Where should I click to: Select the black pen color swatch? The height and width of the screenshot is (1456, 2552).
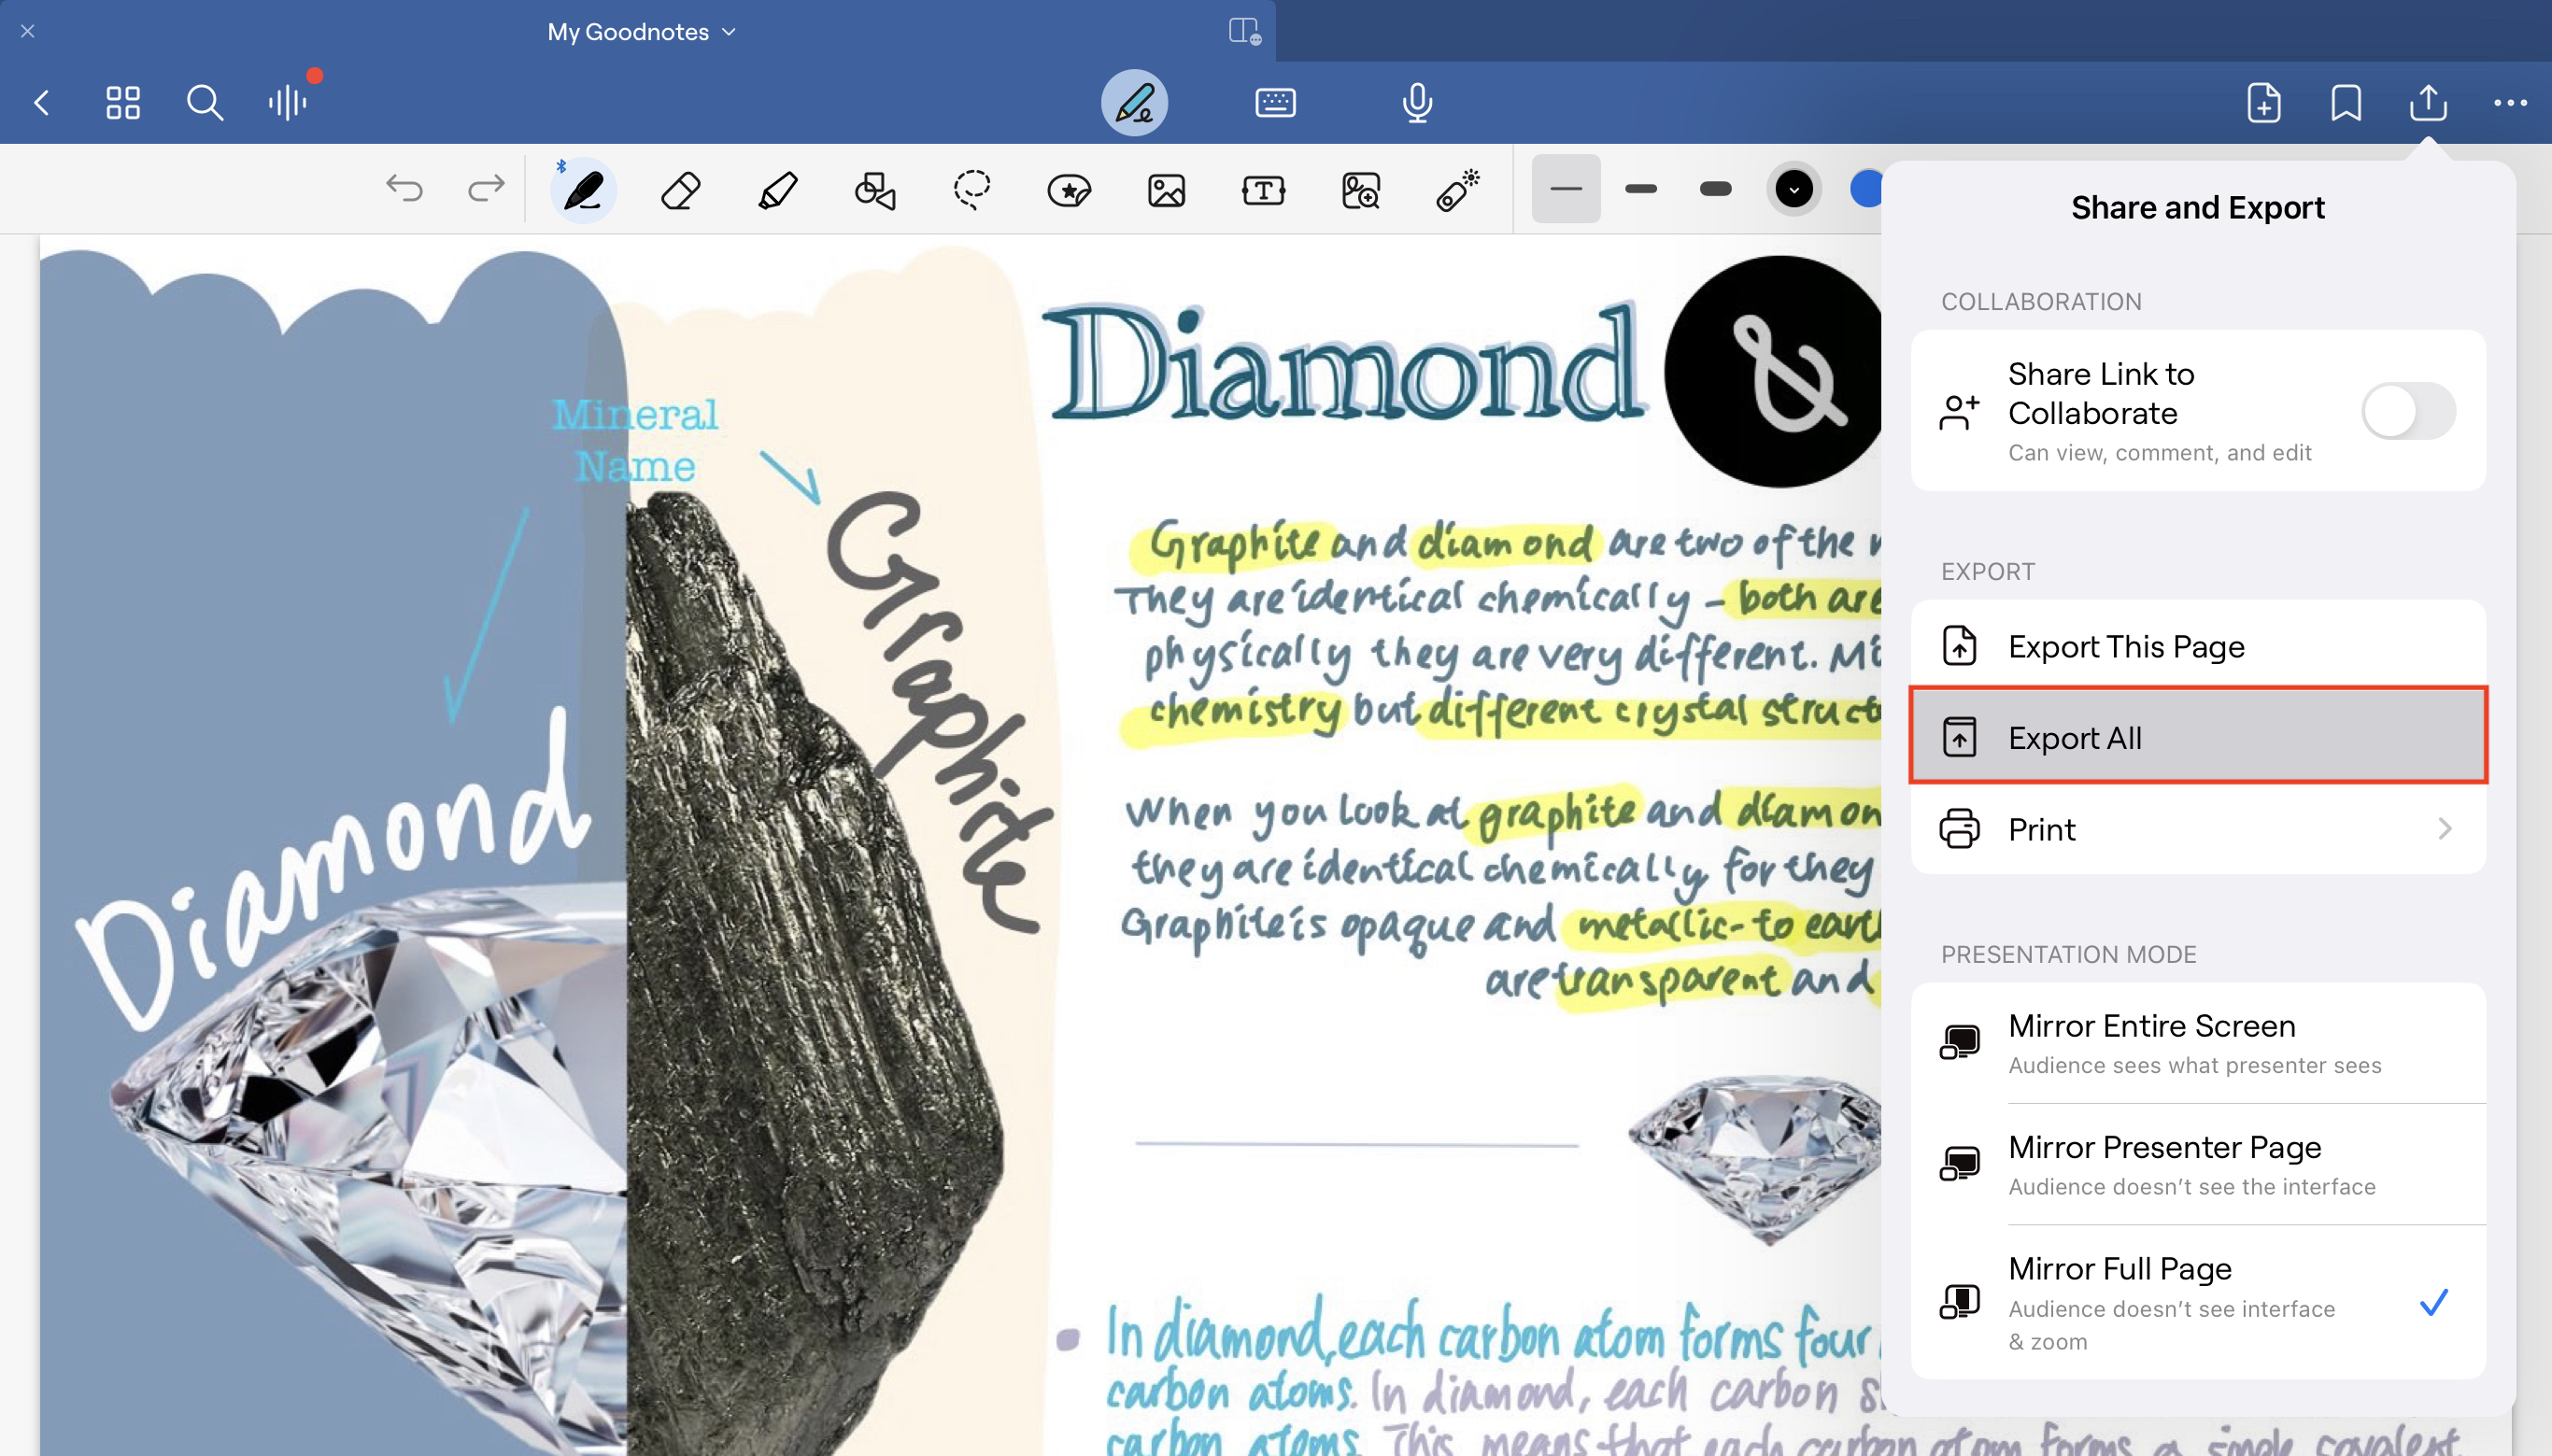[1793, 189]
